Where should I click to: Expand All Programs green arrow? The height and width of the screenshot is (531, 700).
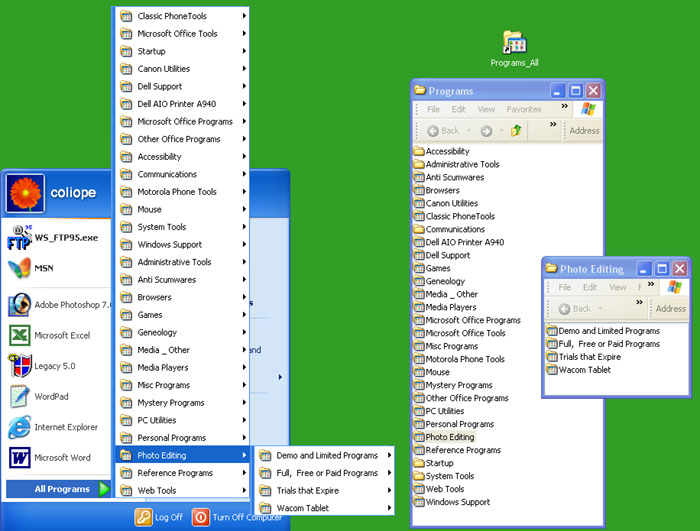click(x=104, y=489)
